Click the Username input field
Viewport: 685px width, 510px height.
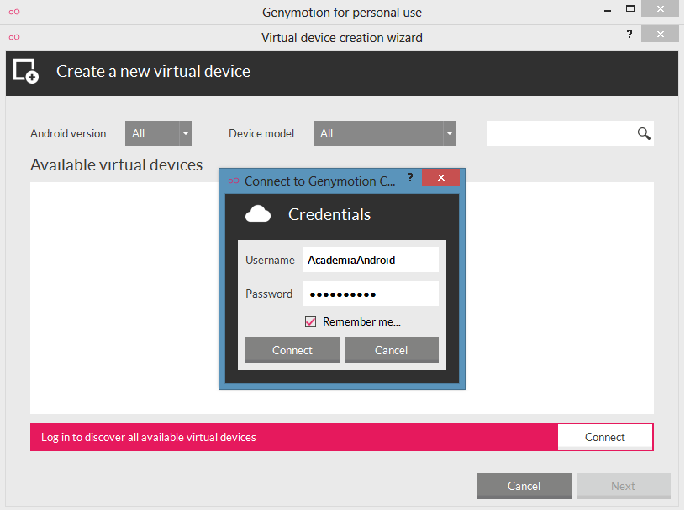(x=370, y=260)
